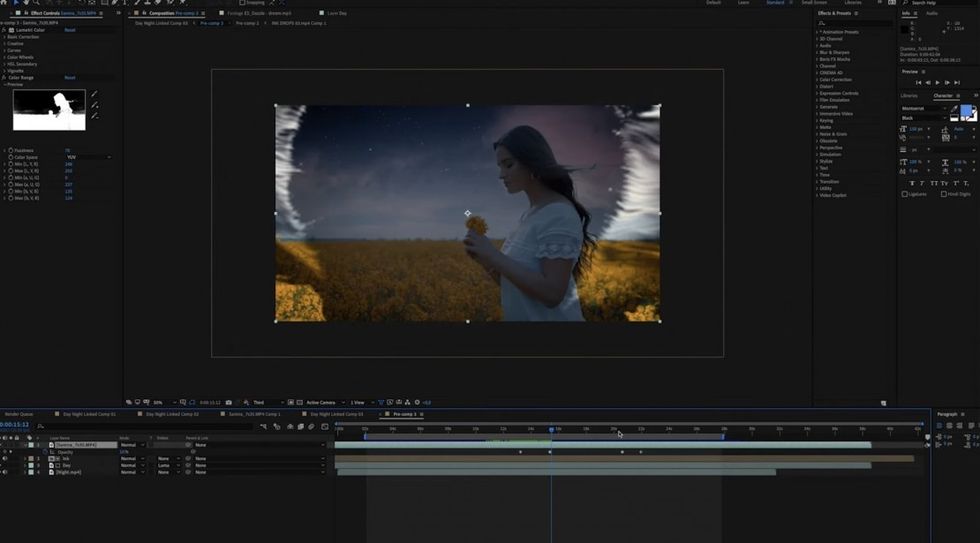Switch to the Standard workspace
This screenshot has width=980, height=543.
[x=775, y=2]
